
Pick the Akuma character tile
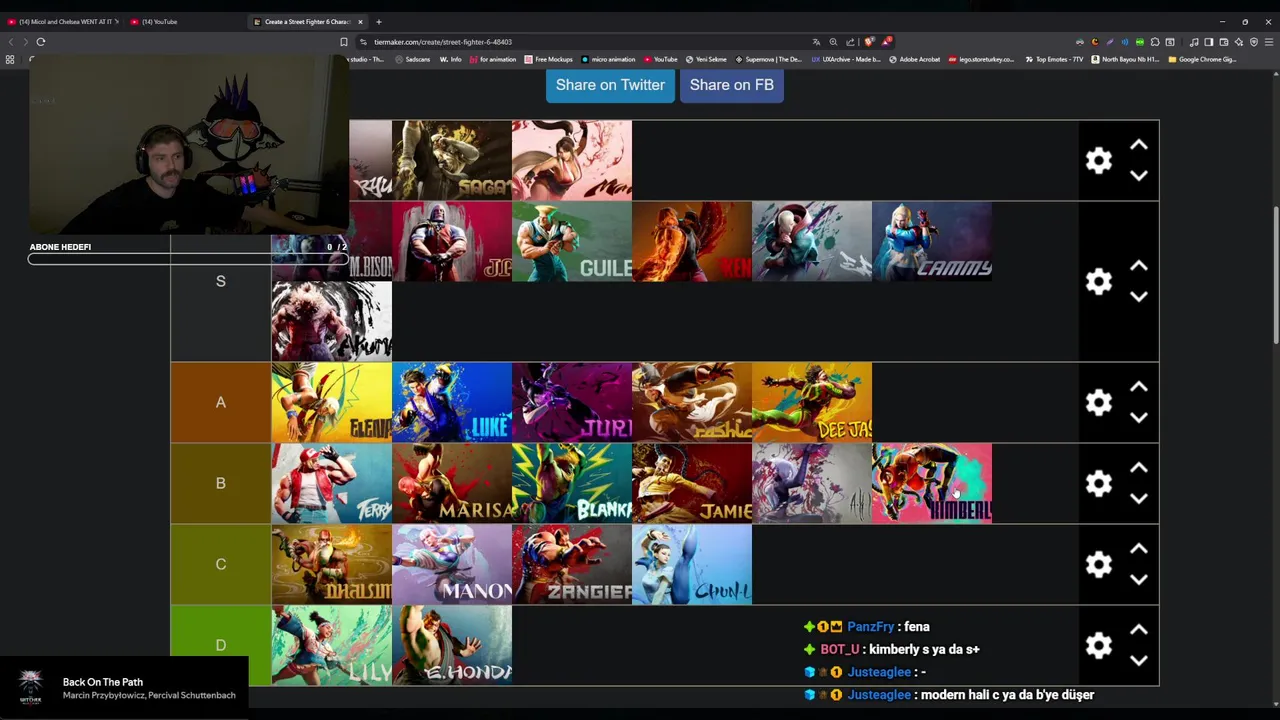point(332,321)
